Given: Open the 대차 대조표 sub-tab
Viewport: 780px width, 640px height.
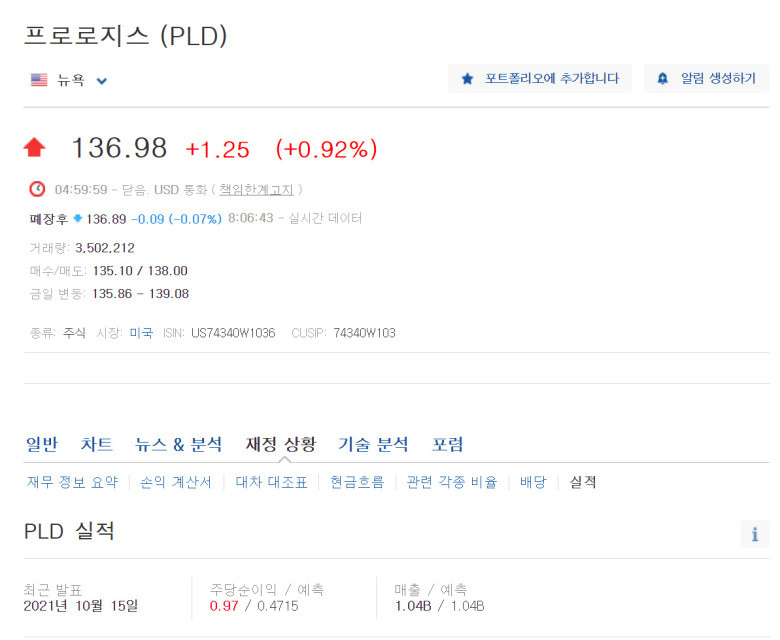Looking at the screenshot, I should (271, 482).
